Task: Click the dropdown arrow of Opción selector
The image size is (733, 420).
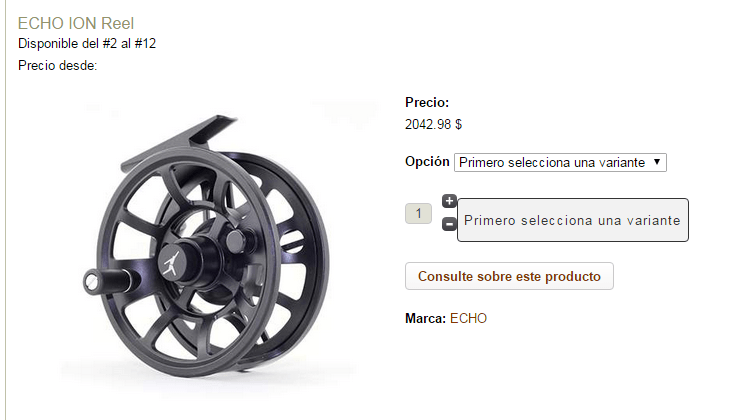Action: click(657, 162)
